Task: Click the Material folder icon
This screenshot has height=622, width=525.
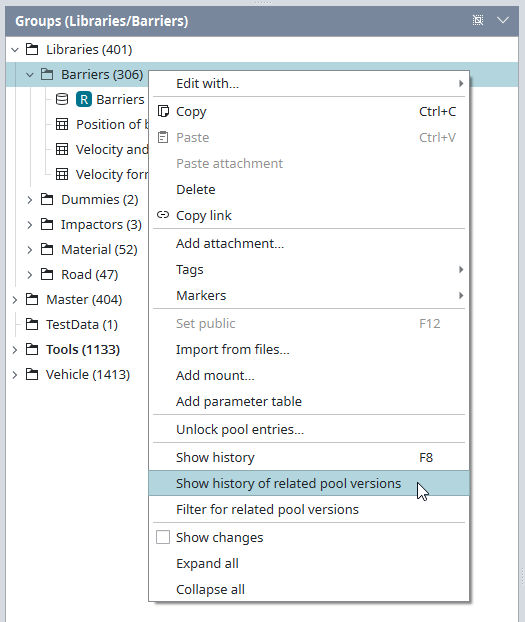Action: [47, 249]
